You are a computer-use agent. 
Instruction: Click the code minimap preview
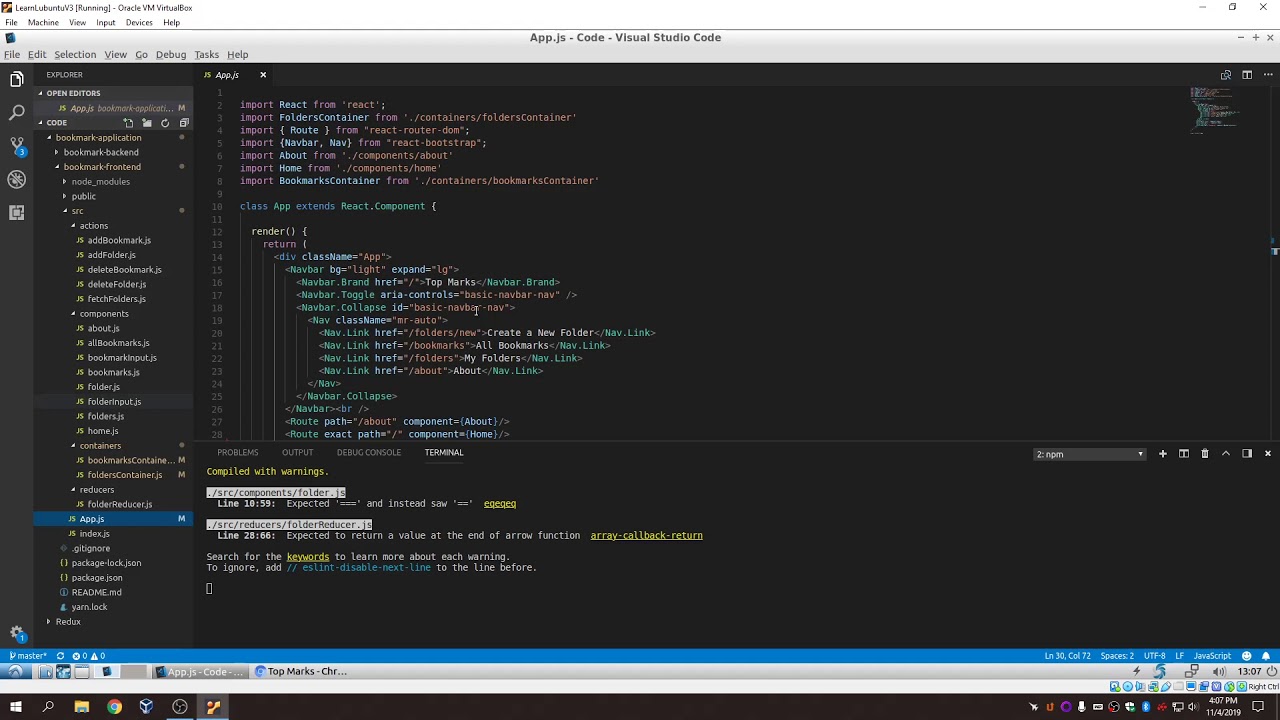pos(1214,109)
